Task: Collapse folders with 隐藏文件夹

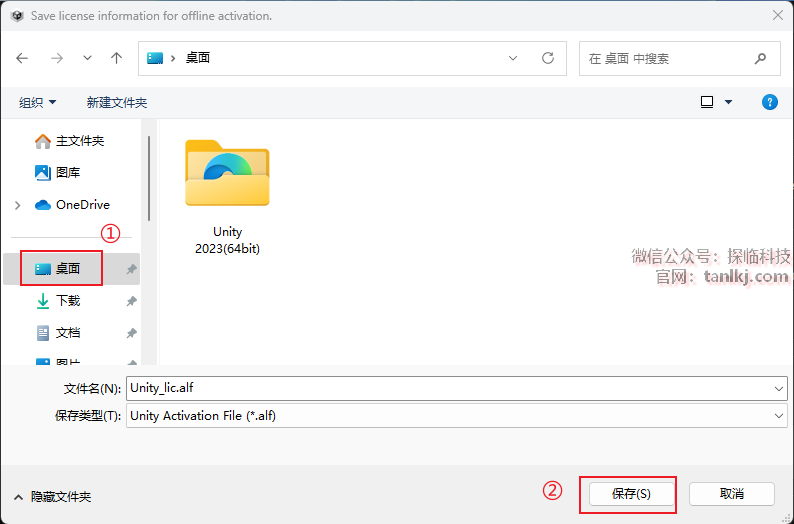Action: 53,497
